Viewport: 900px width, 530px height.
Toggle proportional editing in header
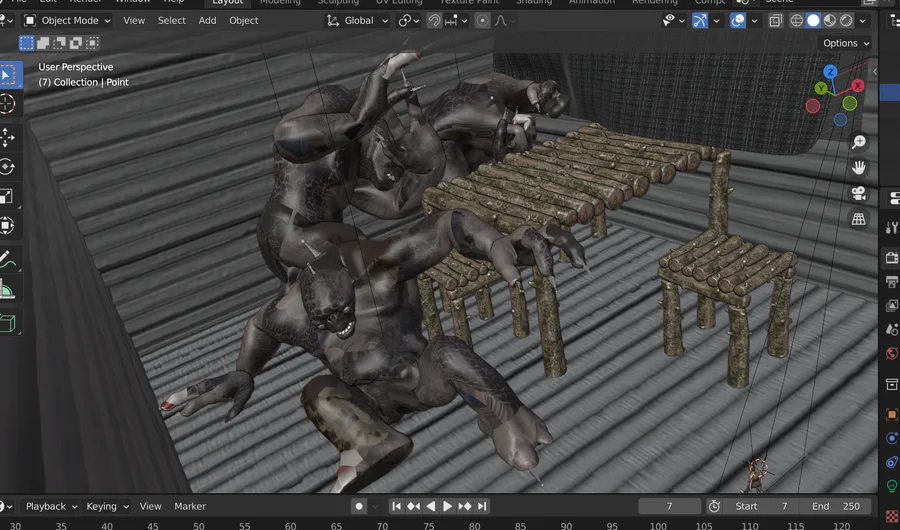pos(482,20)
